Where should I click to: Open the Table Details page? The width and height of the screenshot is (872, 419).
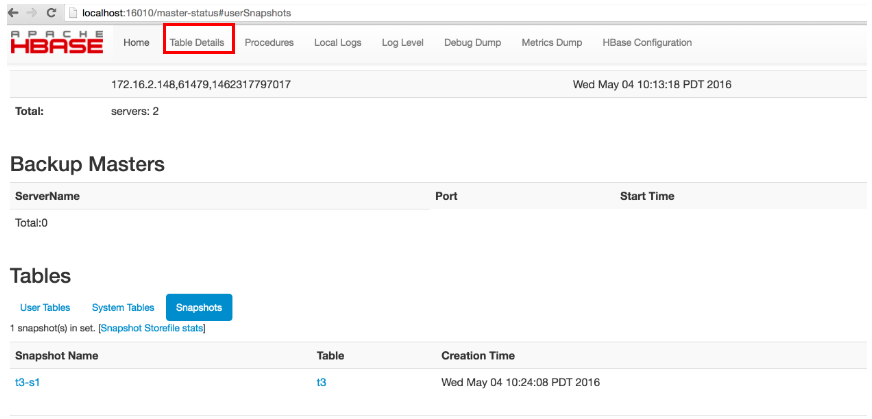197,42
